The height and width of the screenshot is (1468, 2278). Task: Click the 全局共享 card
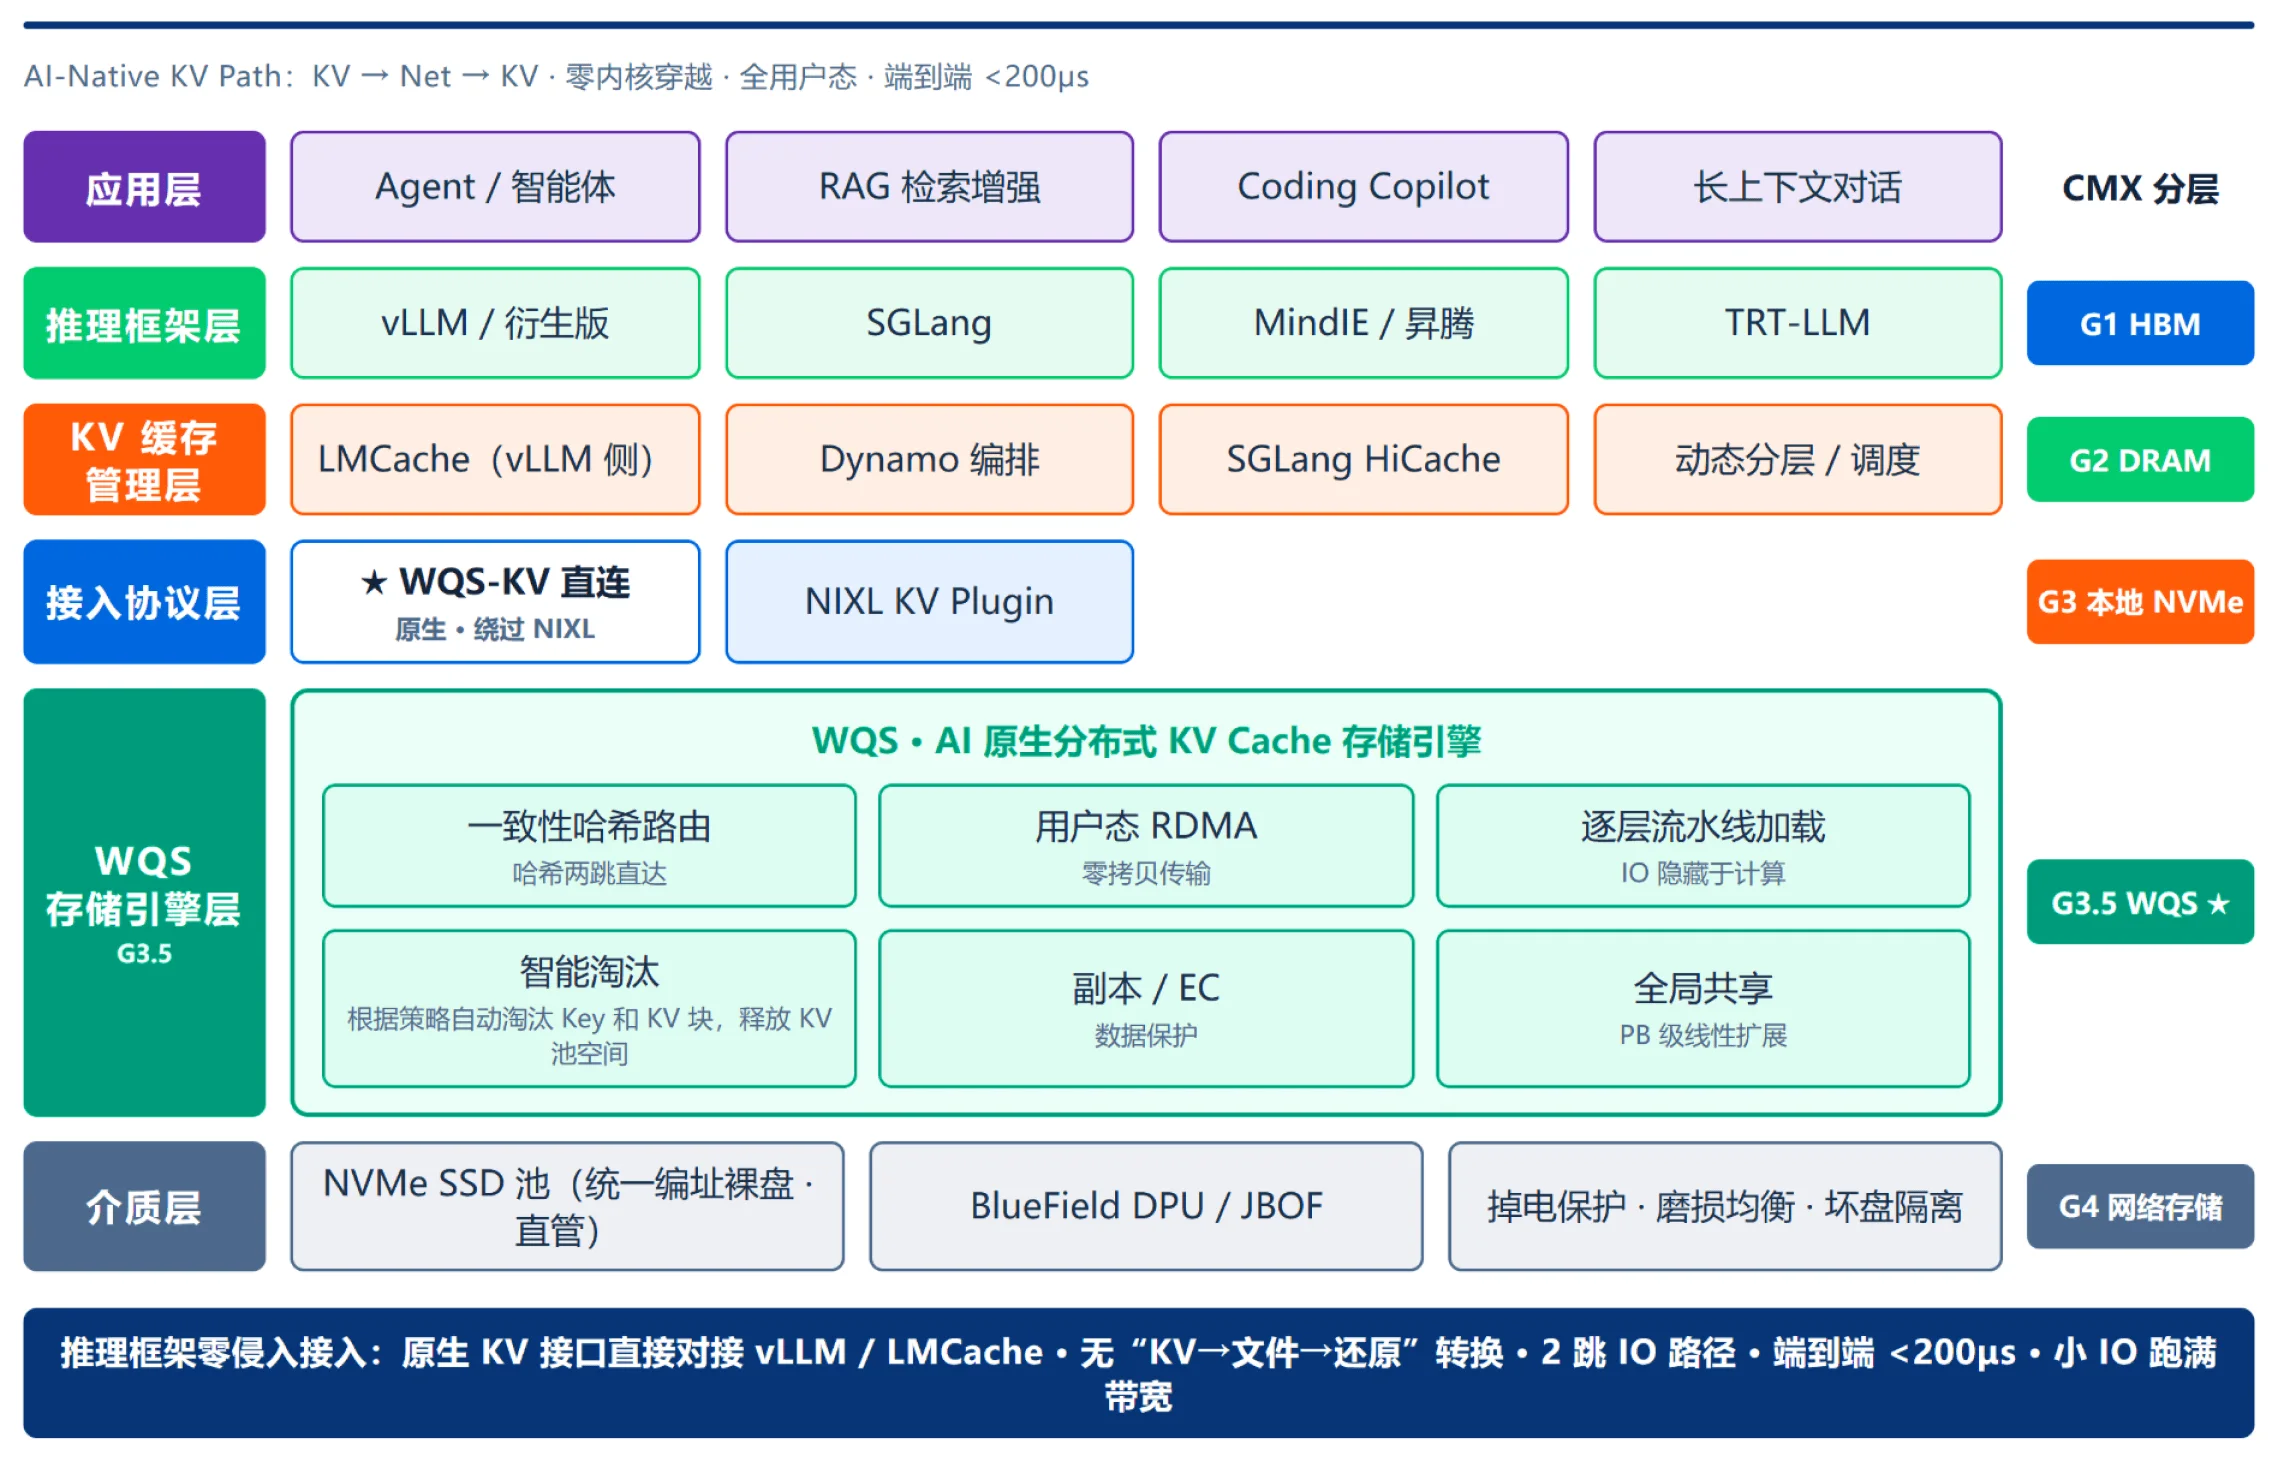pyautogui.click(x=1703, y=1009)
